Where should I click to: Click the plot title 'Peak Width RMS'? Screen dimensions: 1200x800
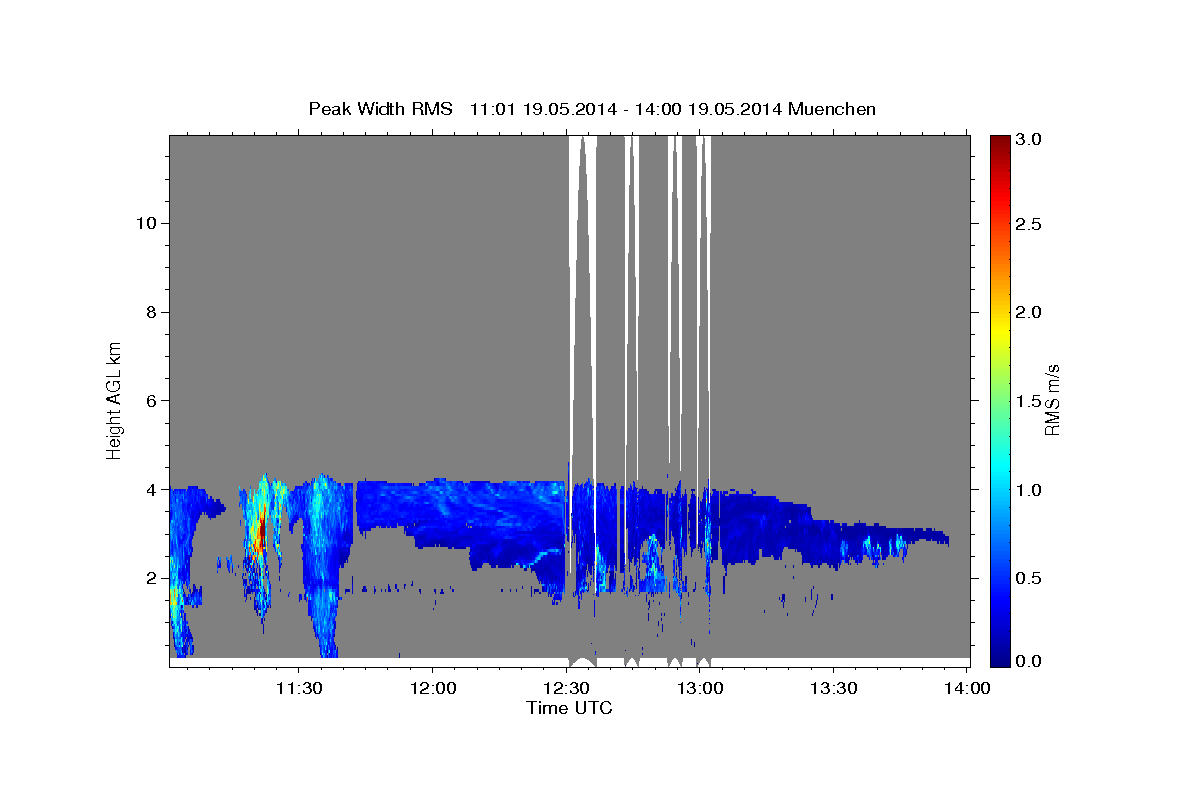[379, 108]
